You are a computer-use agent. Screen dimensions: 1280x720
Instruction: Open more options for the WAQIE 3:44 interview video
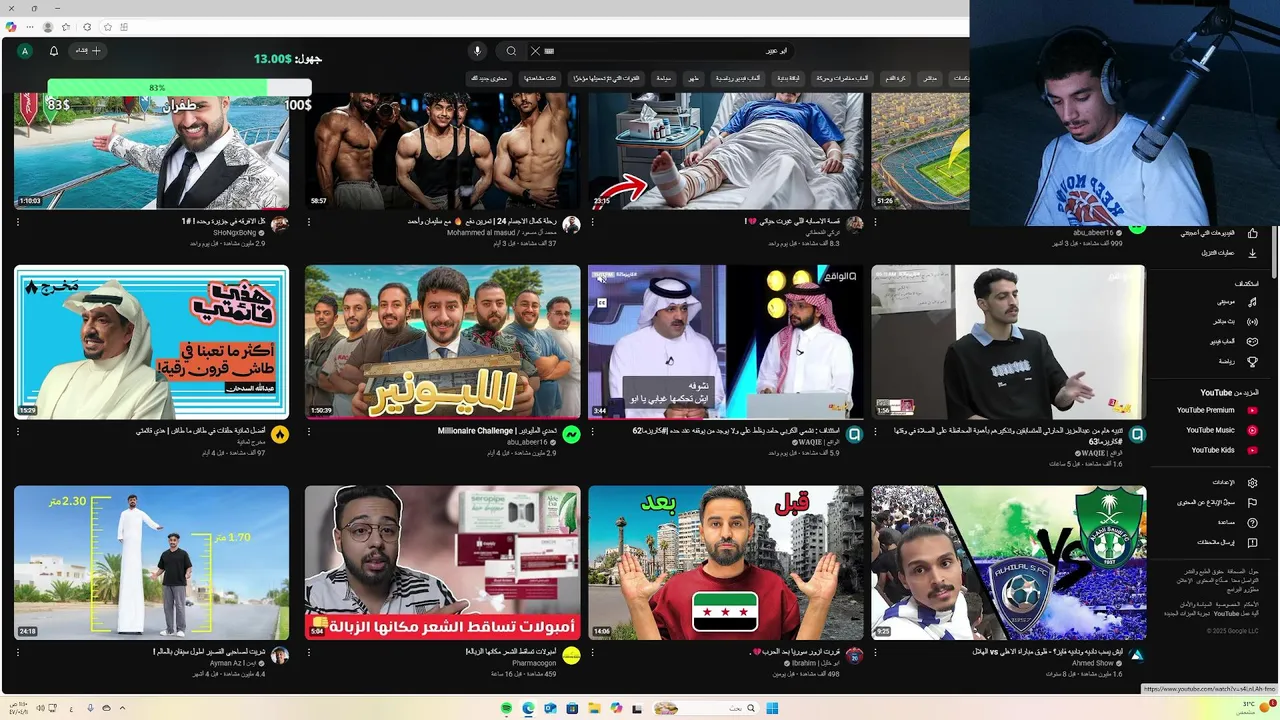click(x=592, y=432)
